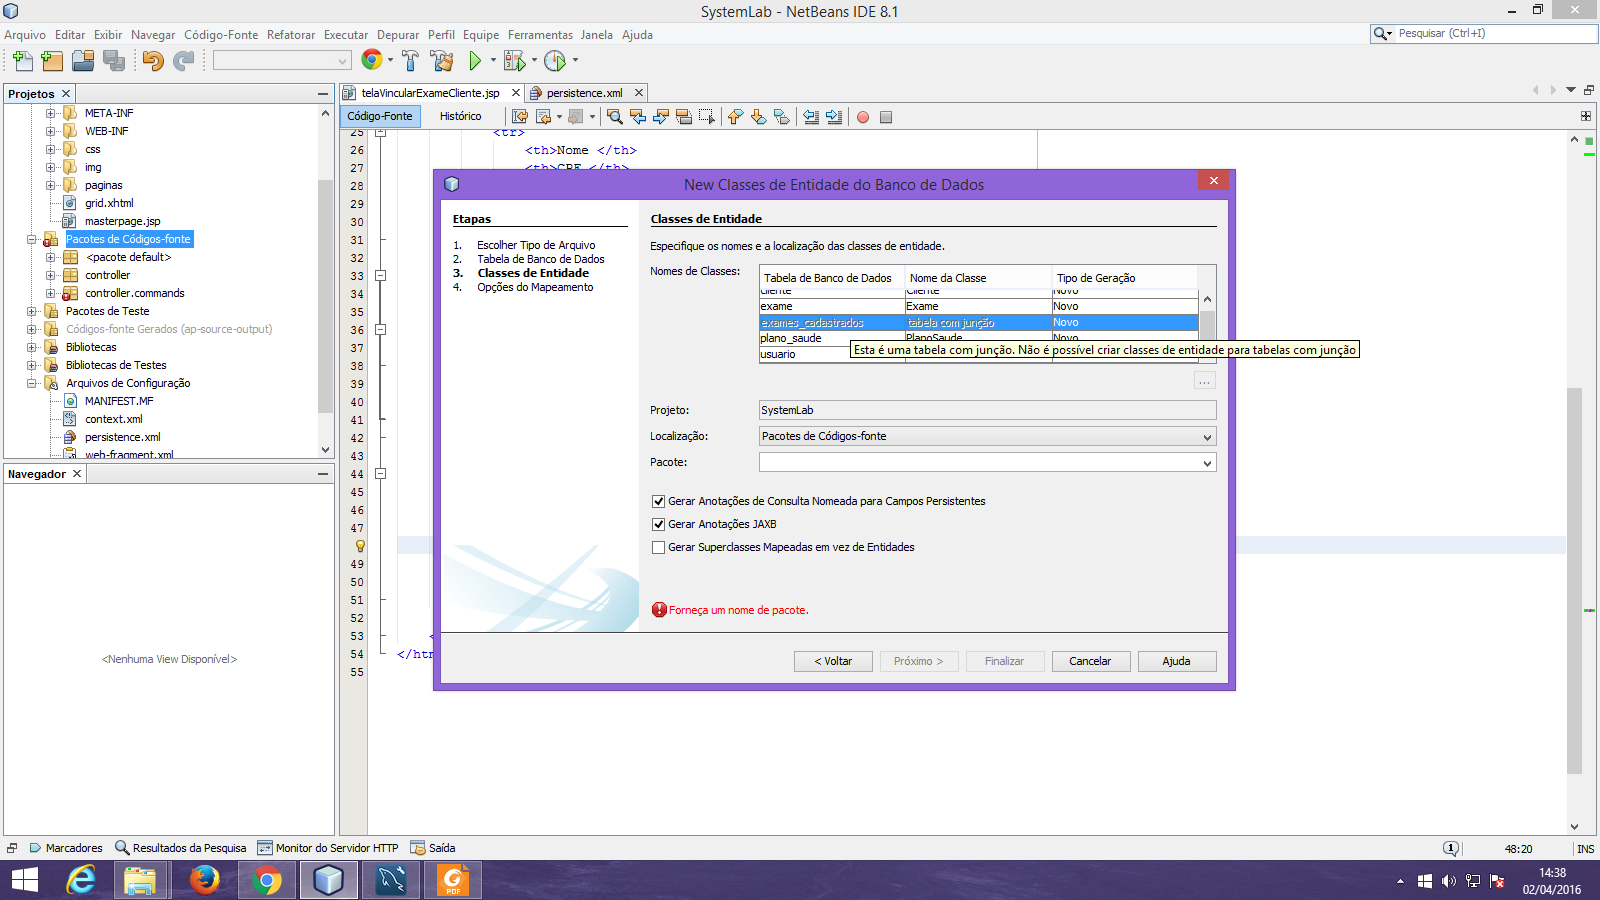Image resolution: width=1600 pixels, height=900 pixels.
Task: Open the Pacote combo box dropdown
Action: [1207, 463]
